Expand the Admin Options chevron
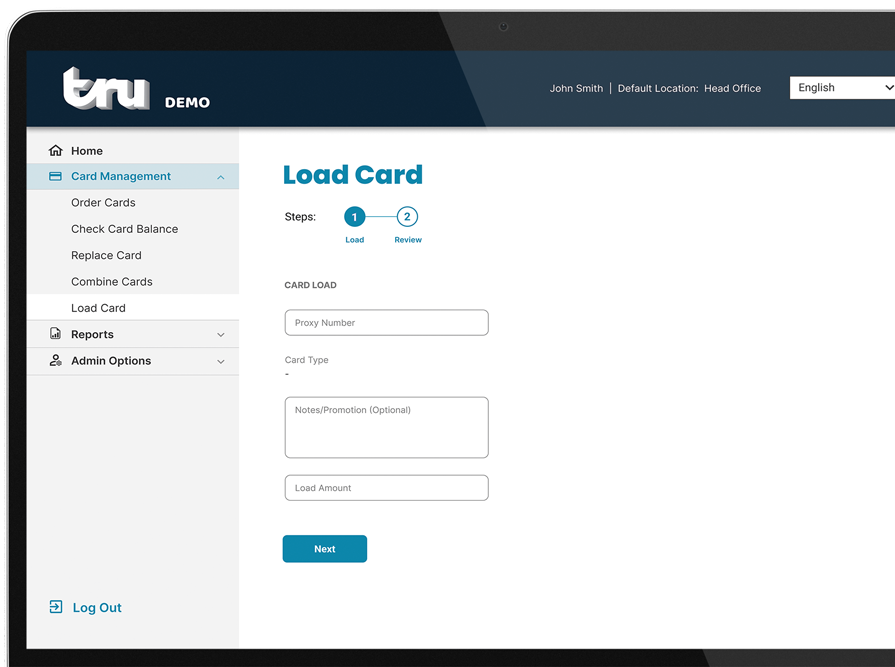The height and width of the screenshot is (667, 895). 221,362
